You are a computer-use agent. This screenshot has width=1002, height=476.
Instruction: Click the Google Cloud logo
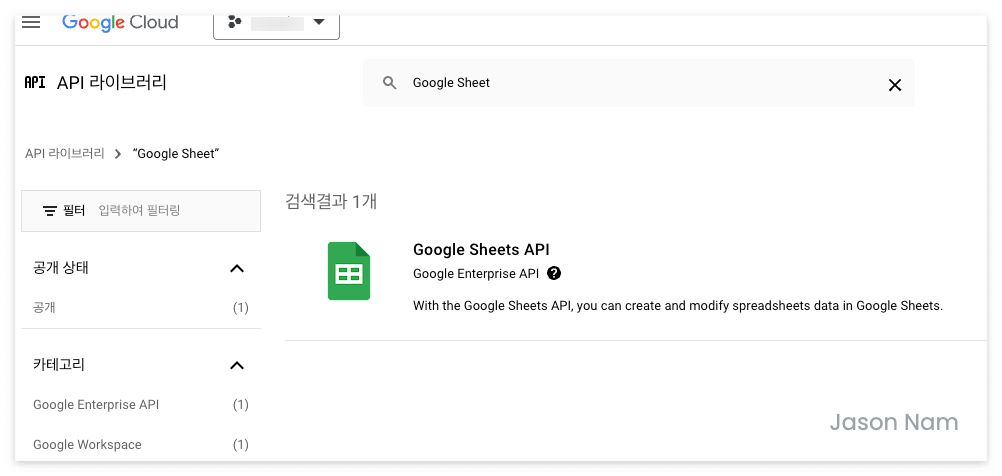(x=120, y=23)
